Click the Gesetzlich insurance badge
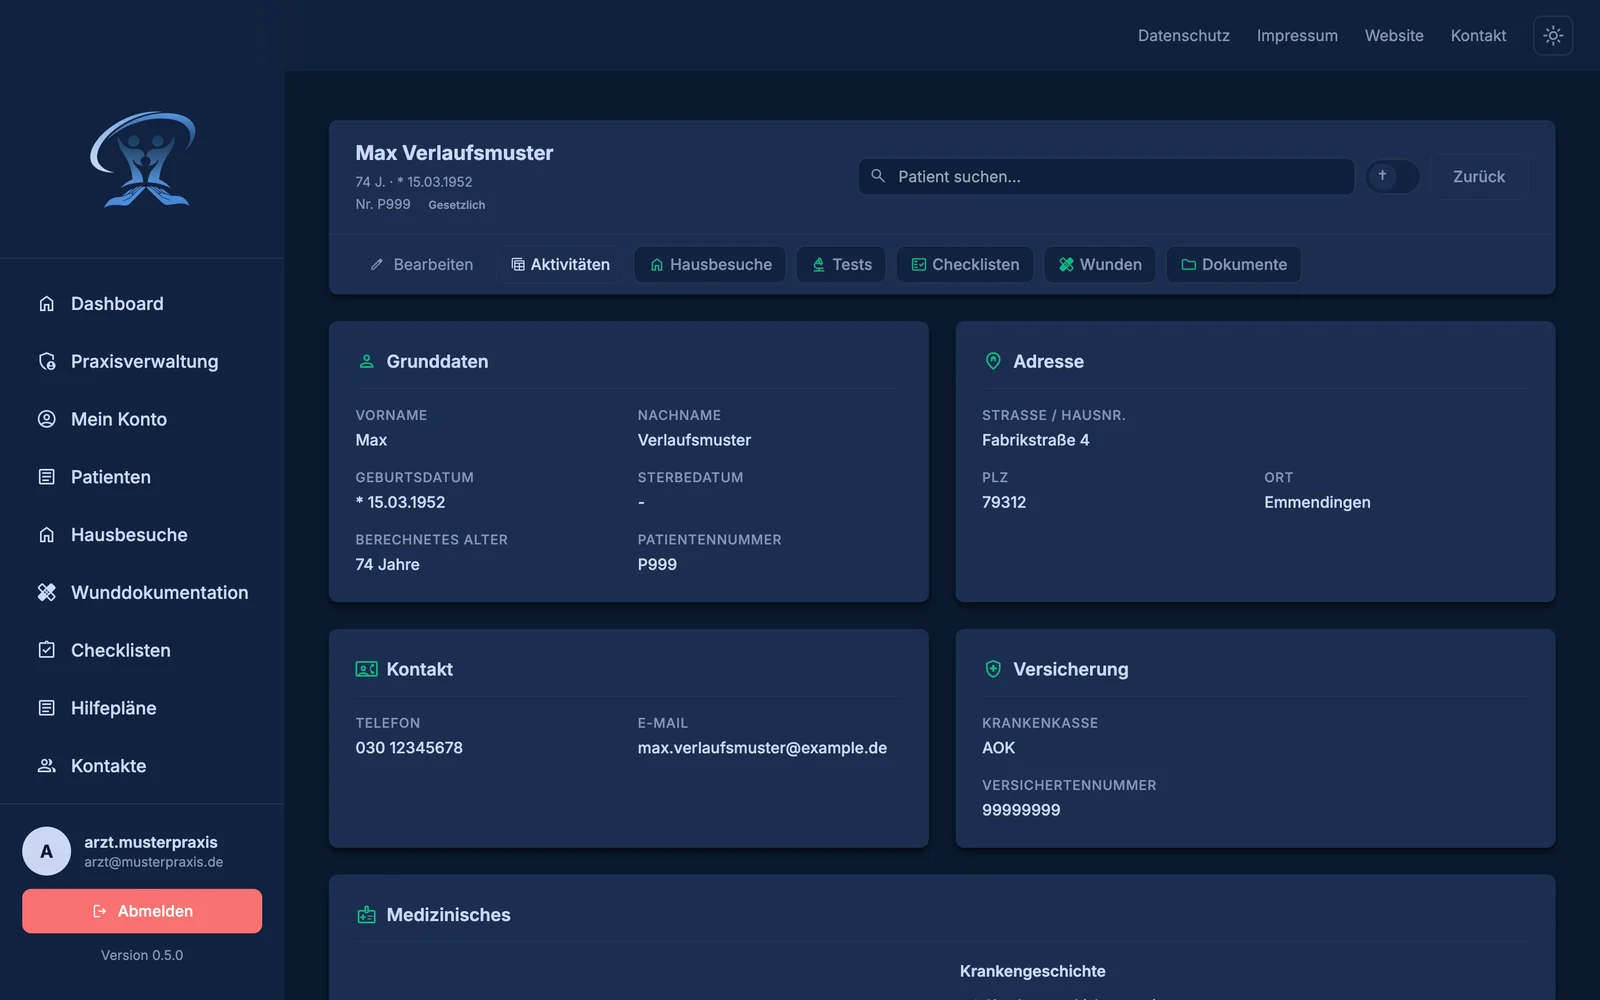This screenshot has width=1600, height=1000. click(x=457, y=205)
